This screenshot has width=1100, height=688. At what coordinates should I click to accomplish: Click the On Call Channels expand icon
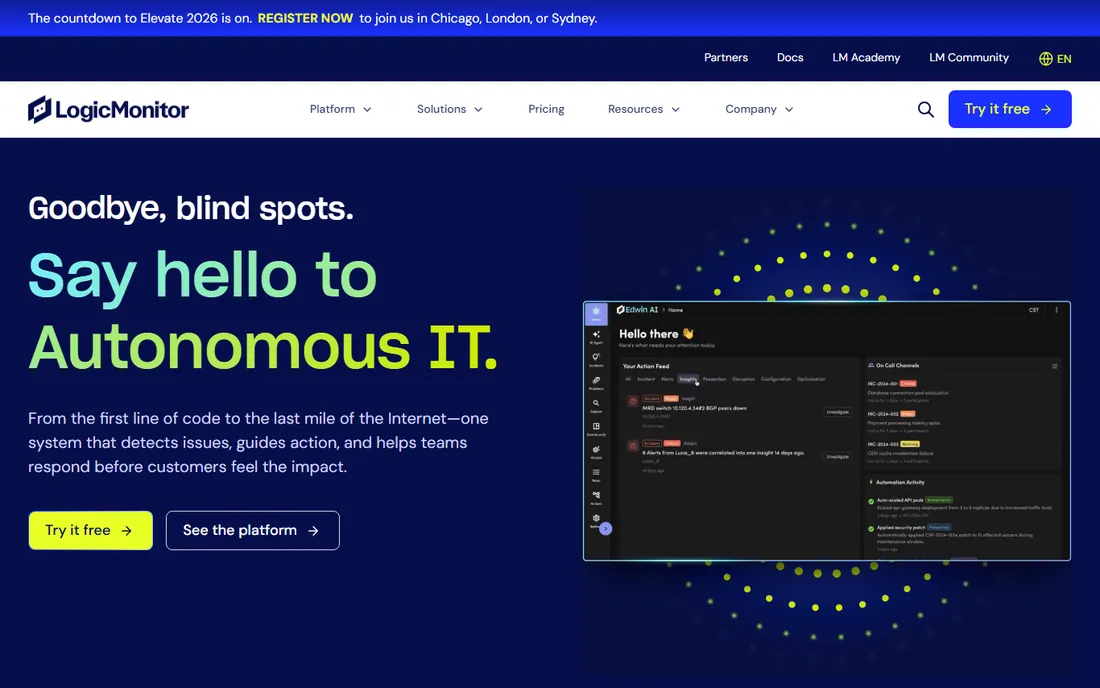[x=1054, y=365]
